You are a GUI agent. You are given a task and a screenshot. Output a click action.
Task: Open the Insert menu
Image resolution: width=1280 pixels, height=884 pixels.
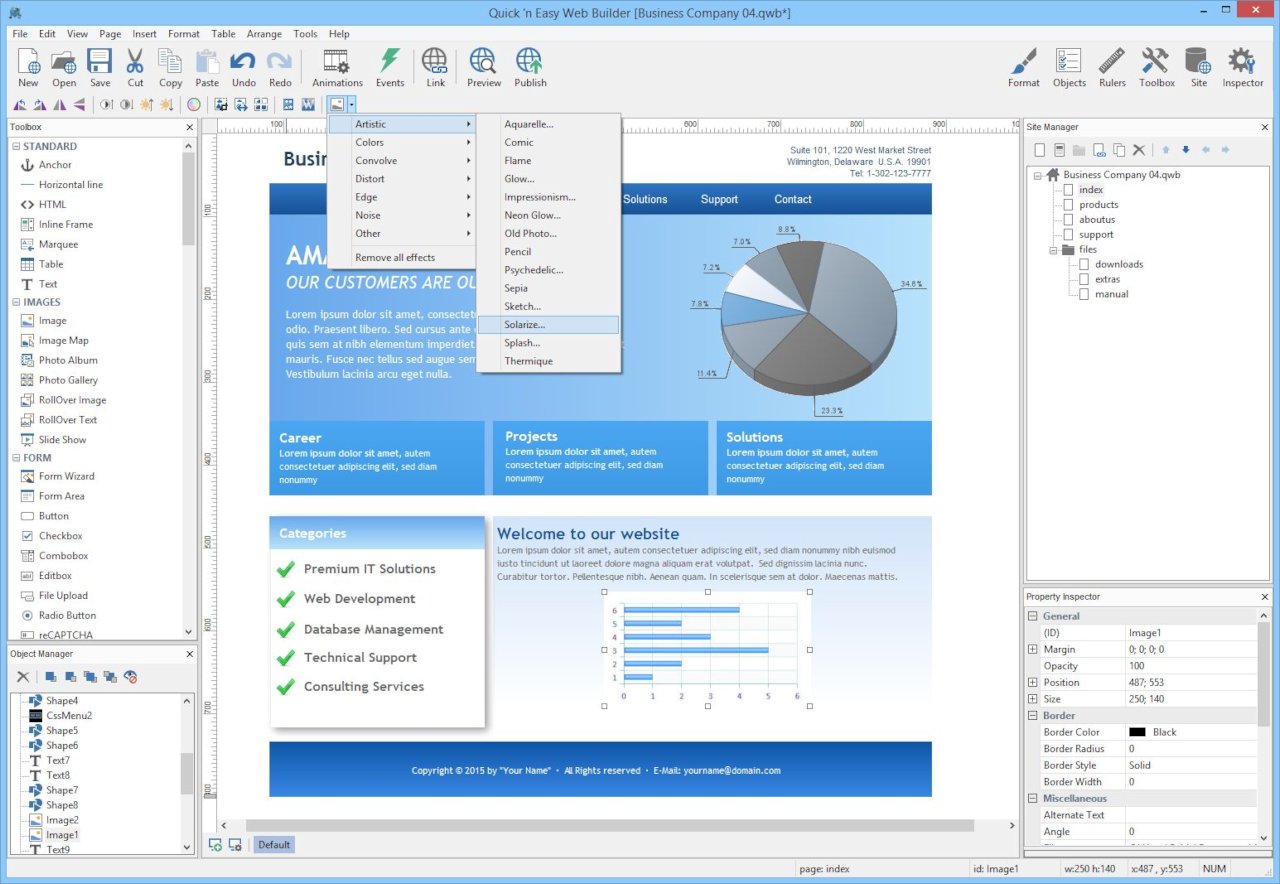(145, 34)
